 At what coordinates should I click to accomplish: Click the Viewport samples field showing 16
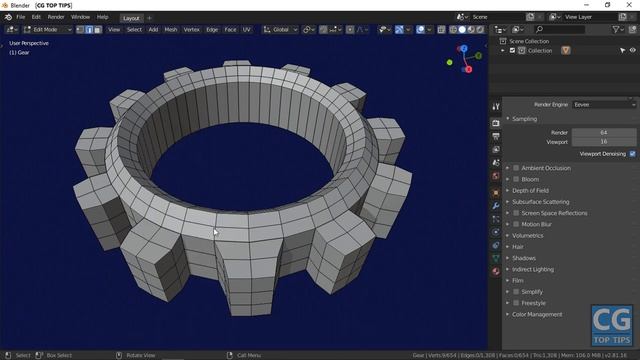604,142
